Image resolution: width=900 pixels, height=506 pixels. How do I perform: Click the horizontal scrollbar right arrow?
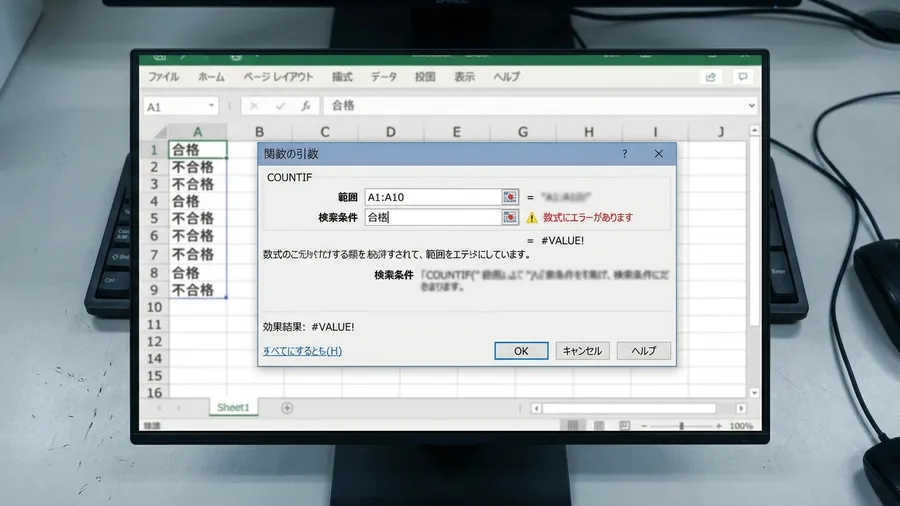741,408
